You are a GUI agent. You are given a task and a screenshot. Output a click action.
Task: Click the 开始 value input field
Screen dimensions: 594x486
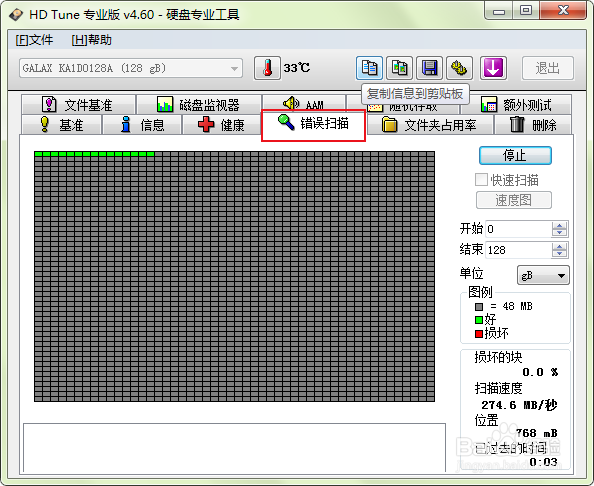518,229
